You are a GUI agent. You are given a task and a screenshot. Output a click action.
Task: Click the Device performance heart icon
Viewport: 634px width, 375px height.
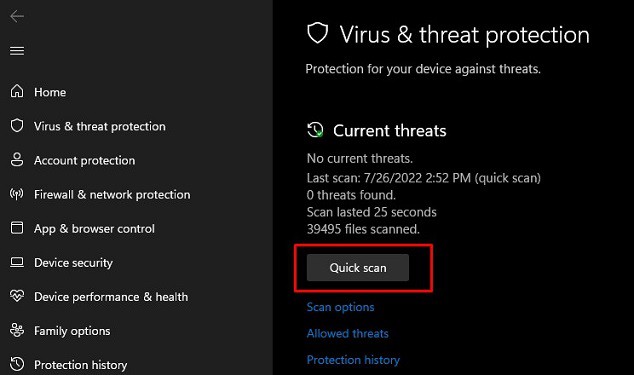click(17, 296)
